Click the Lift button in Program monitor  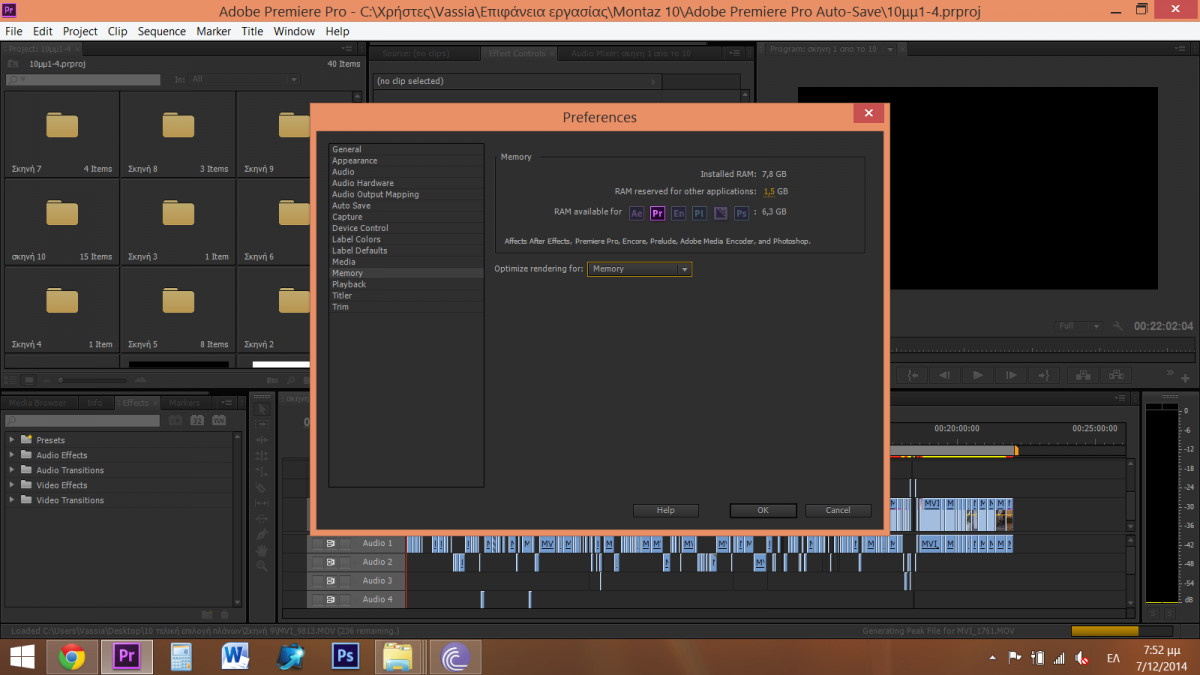pos(1081,375)
